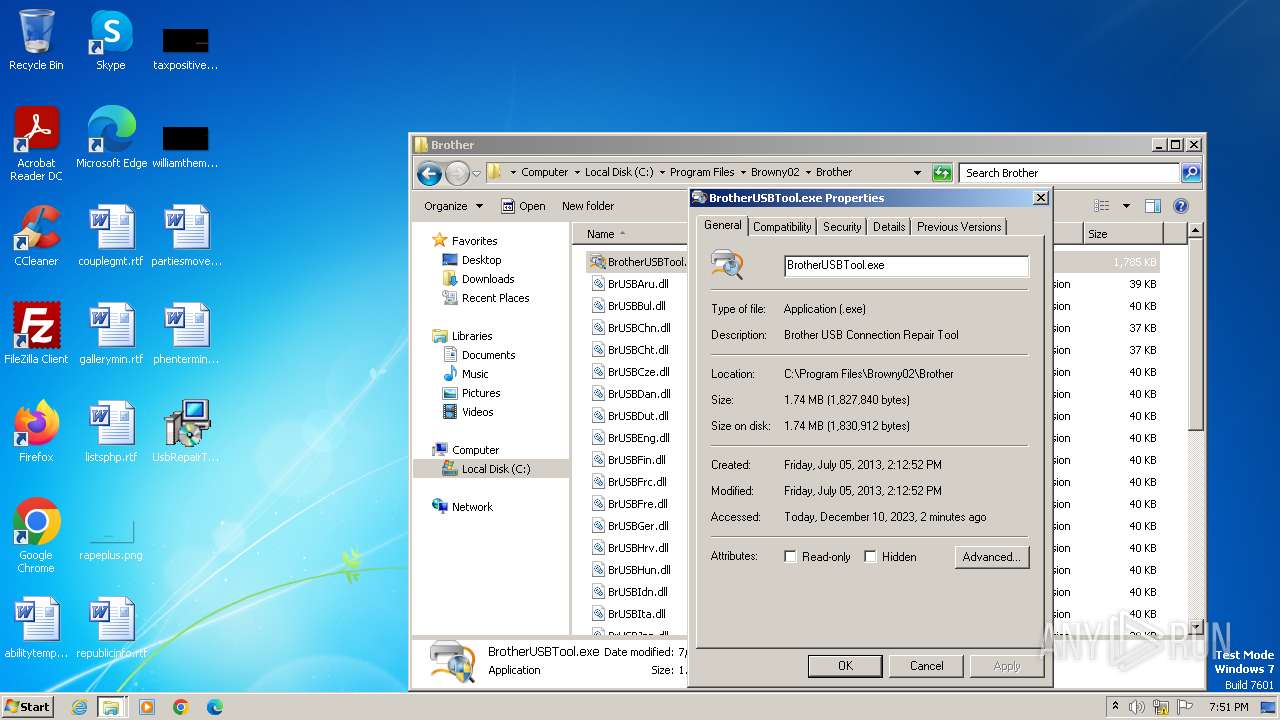Select Recent Places in Favorites
This screenshot has width=1280, height=720.
pos(495,298)
